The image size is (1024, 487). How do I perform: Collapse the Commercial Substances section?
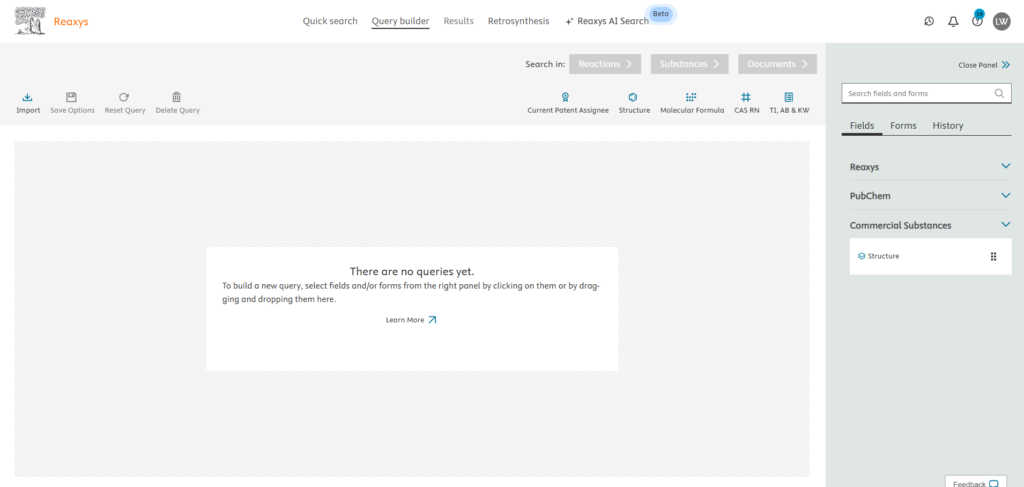tap(1006, 225)
